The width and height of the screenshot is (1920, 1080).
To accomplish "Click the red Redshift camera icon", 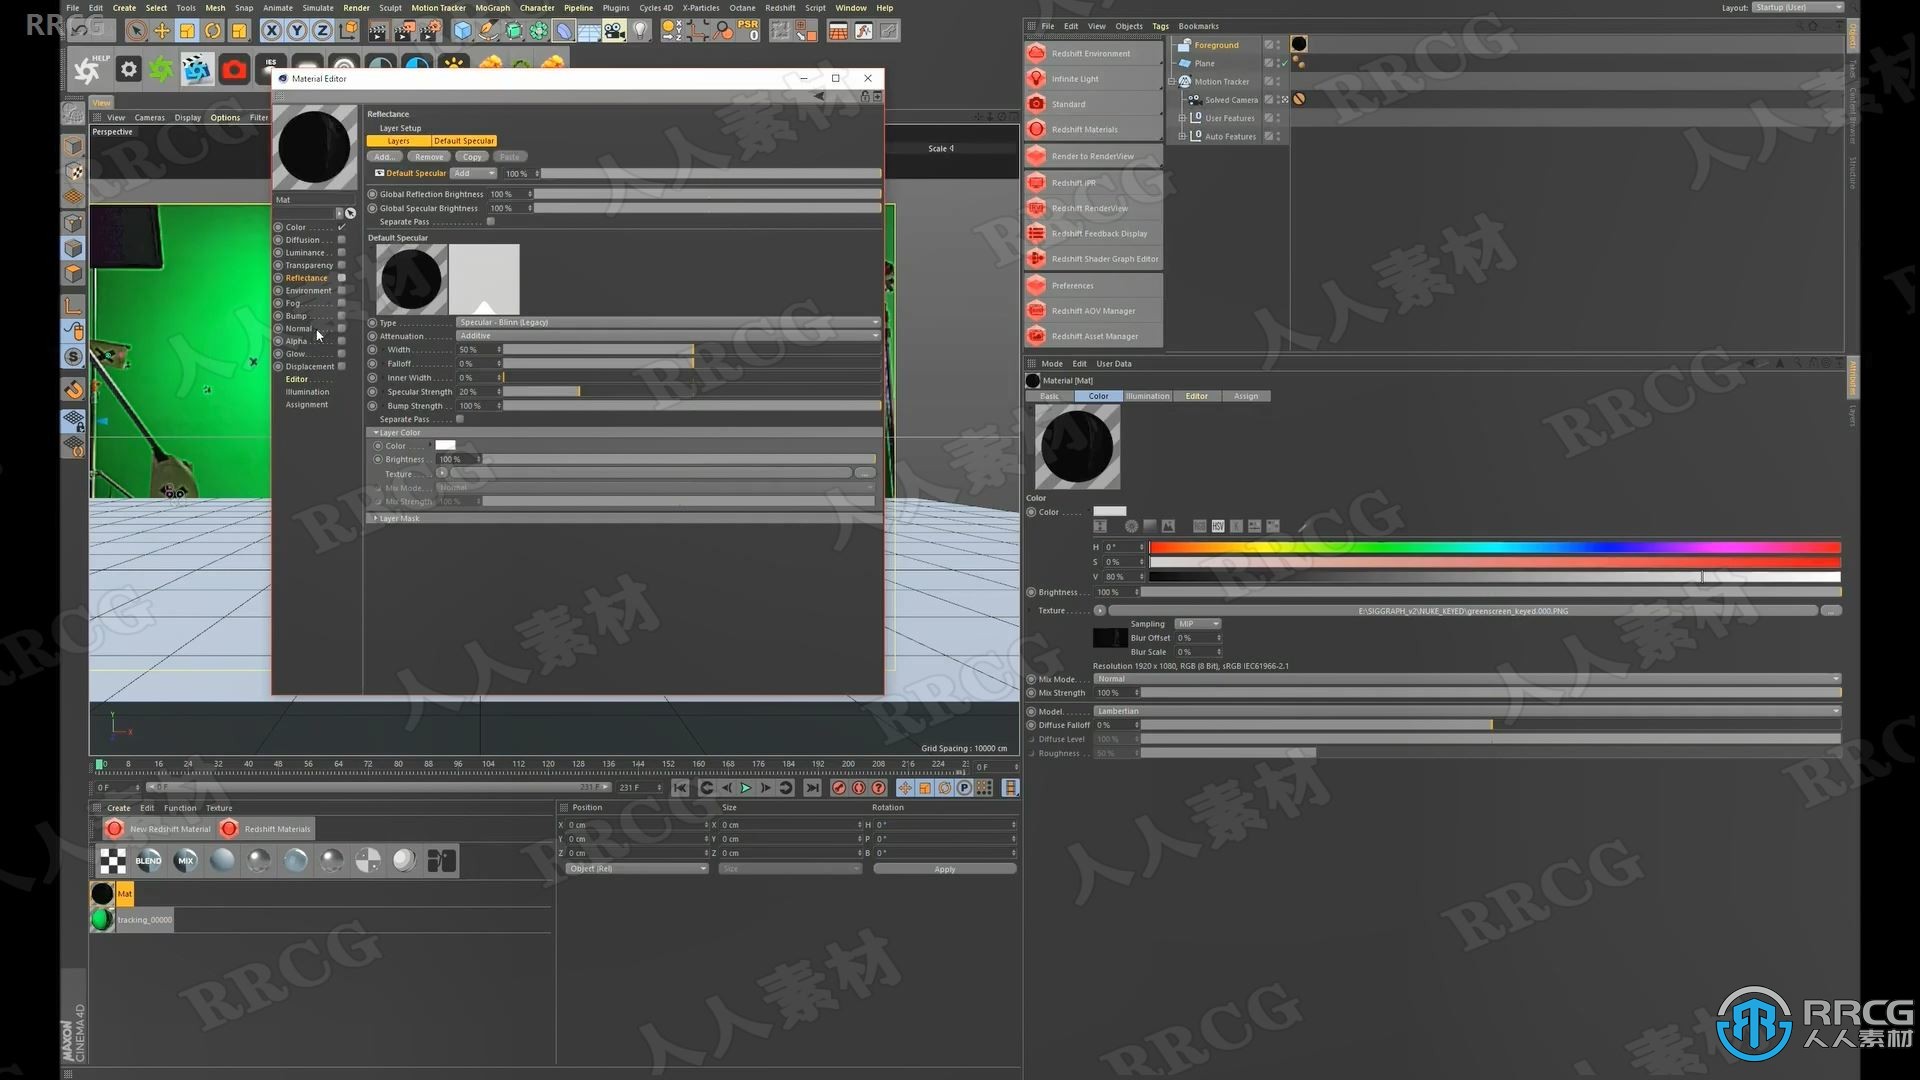I will point(234,69).
